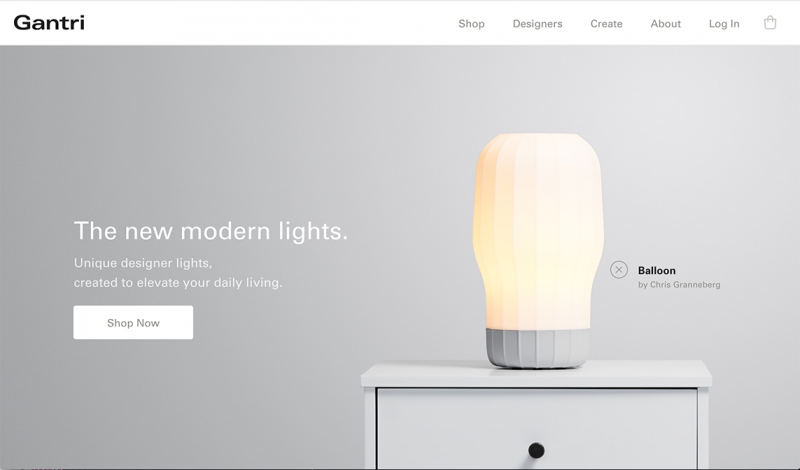This screenshot has width=800, height=470.
Task: Click the glowing Balloon lamp shade
Action: click(x=538, y=231)
